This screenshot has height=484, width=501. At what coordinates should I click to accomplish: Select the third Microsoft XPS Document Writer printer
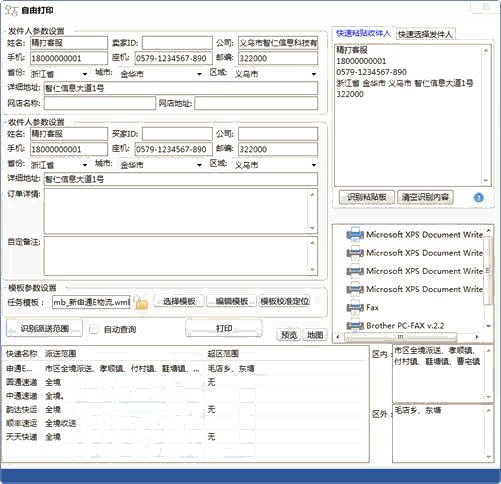point(415,271)
